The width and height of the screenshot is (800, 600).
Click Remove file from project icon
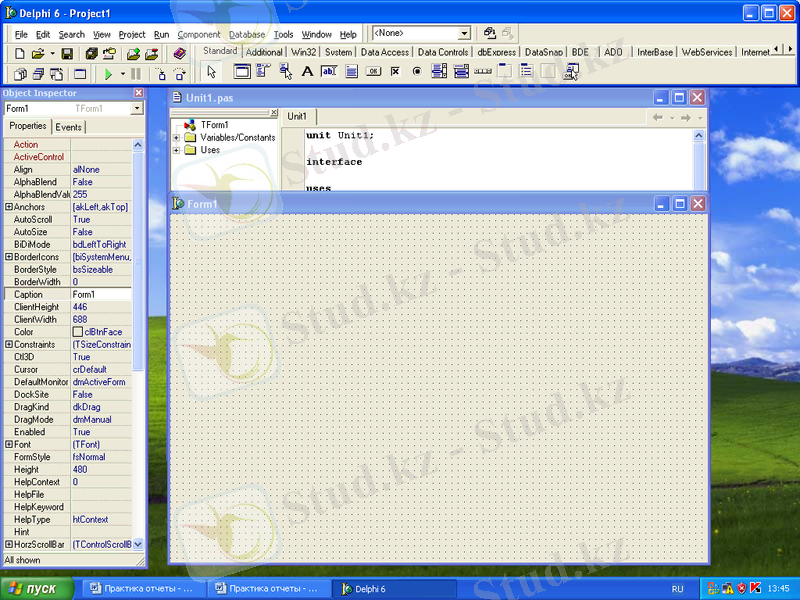152,54
